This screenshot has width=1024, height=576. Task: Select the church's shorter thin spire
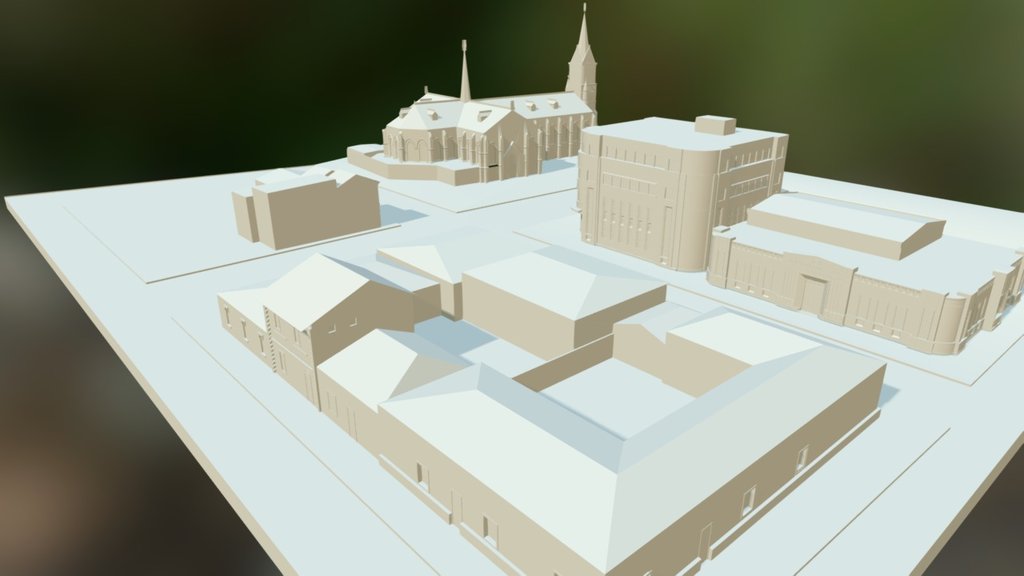(465, 71)
